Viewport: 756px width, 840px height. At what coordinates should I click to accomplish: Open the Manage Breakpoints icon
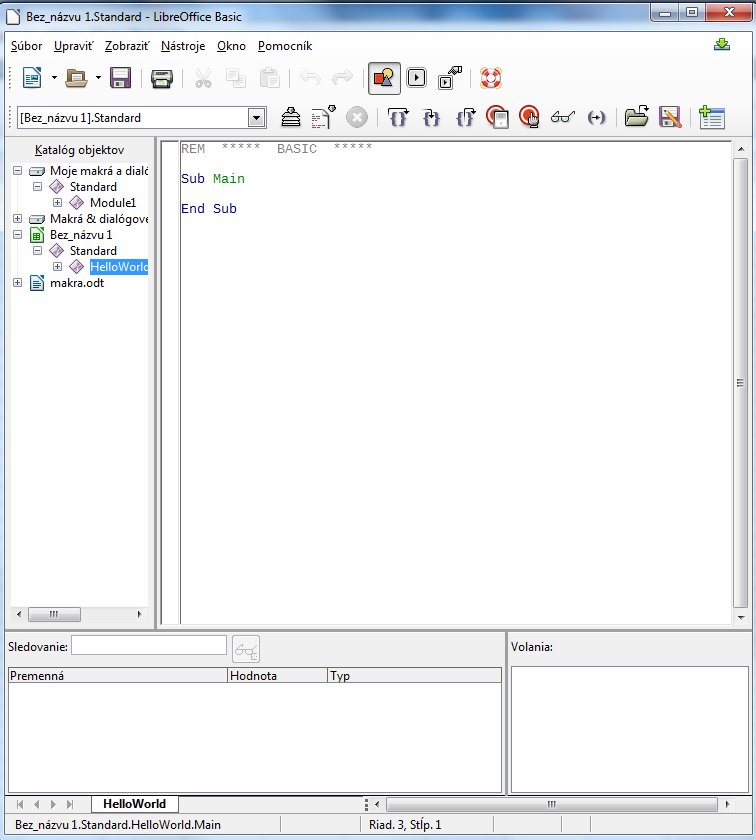click(x=497, y=117)
